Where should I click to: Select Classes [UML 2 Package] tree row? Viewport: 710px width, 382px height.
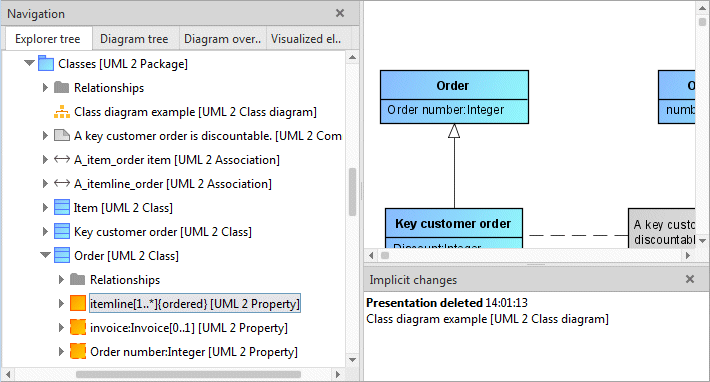pyautogui.click(x=123, y=64)
